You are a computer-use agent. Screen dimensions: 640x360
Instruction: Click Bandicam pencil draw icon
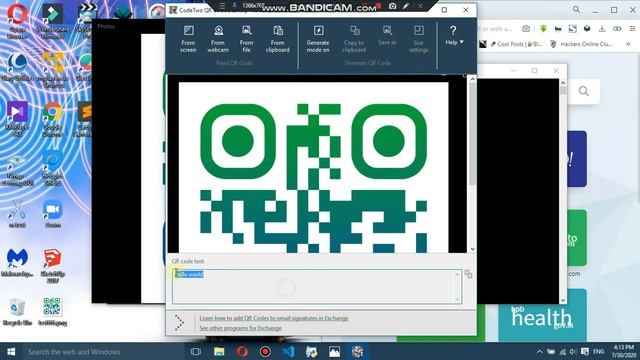[x=406, y=6]
